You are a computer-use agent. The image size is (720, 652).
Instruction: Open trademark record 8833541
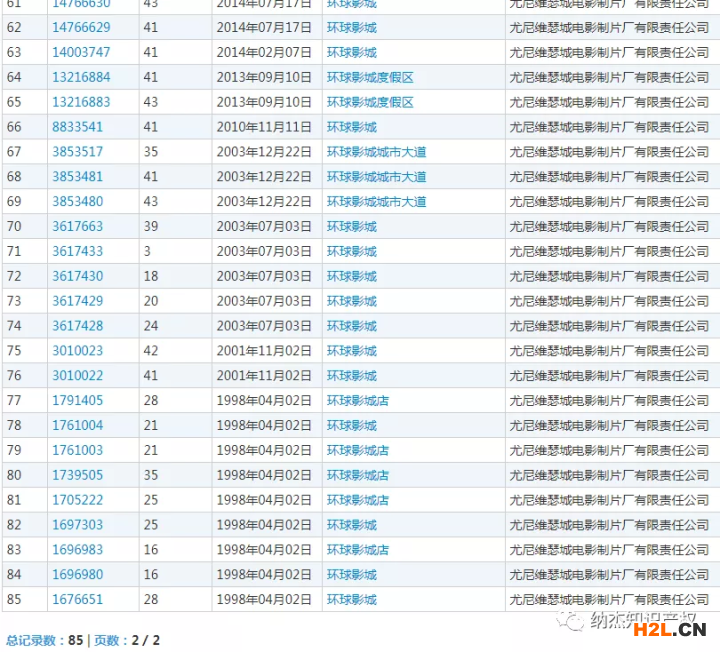(77, 127)
